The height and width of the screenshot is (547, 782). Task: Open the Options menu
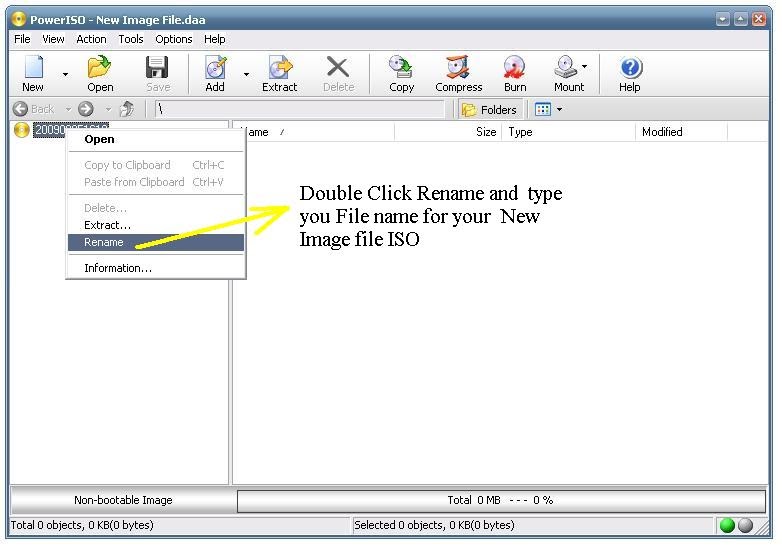(174, 39)
